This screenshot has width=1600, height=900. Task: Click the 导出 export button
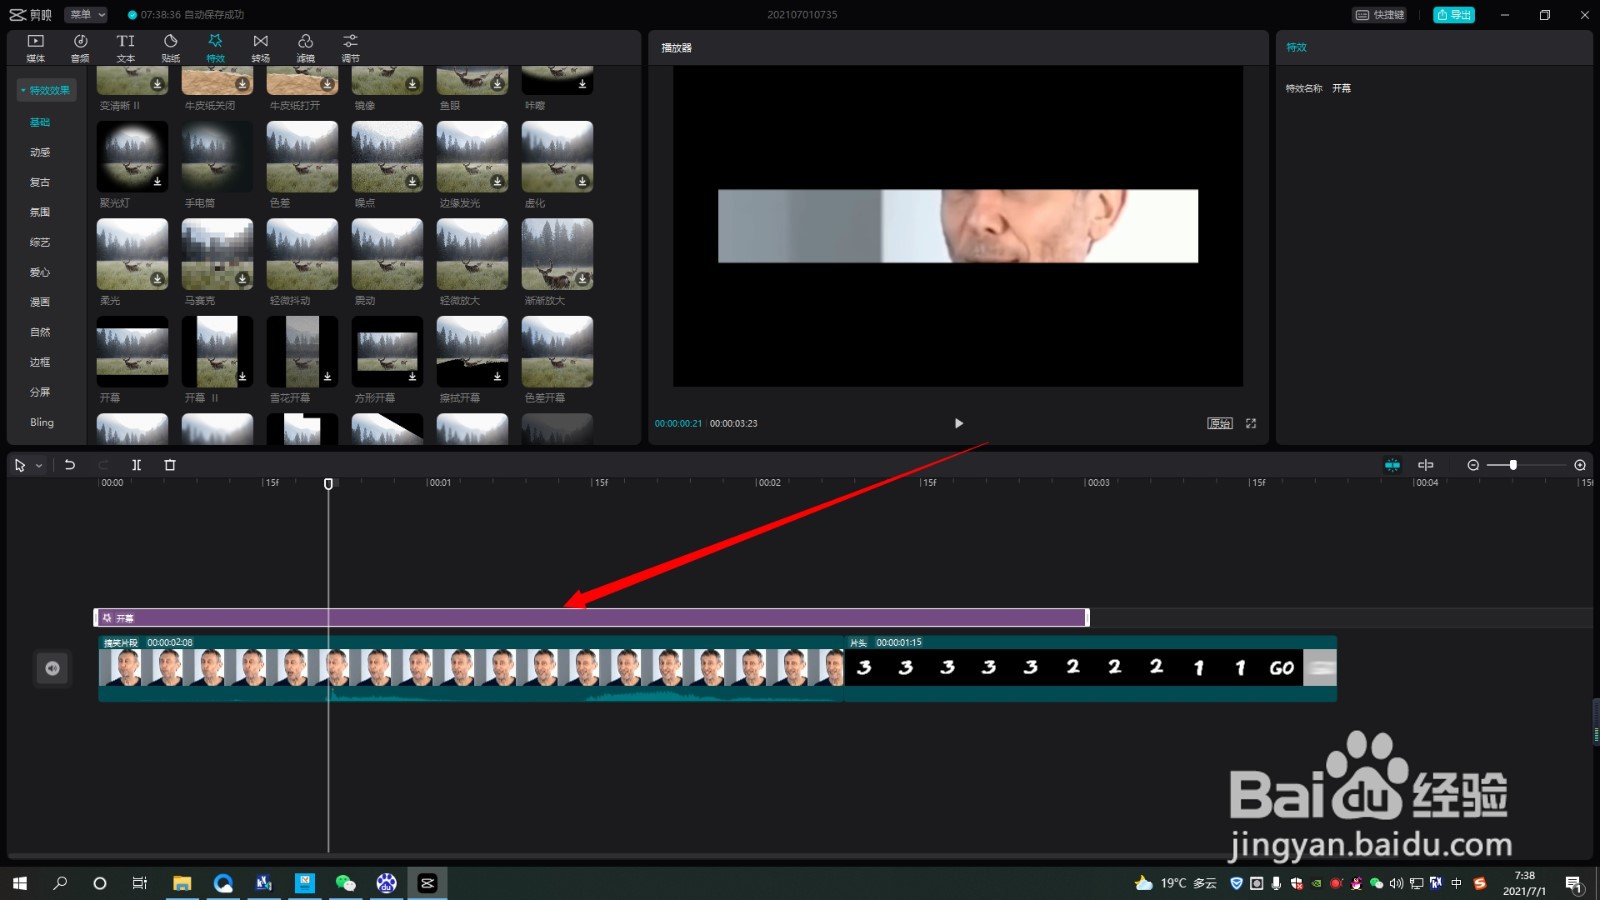(x=1454, y=15)
